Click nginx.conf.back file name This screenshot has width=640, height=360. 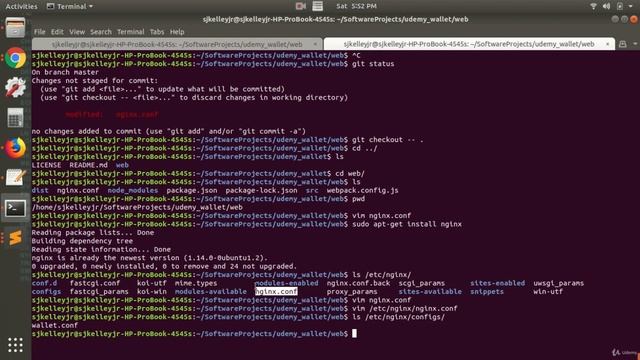(358, 283)
